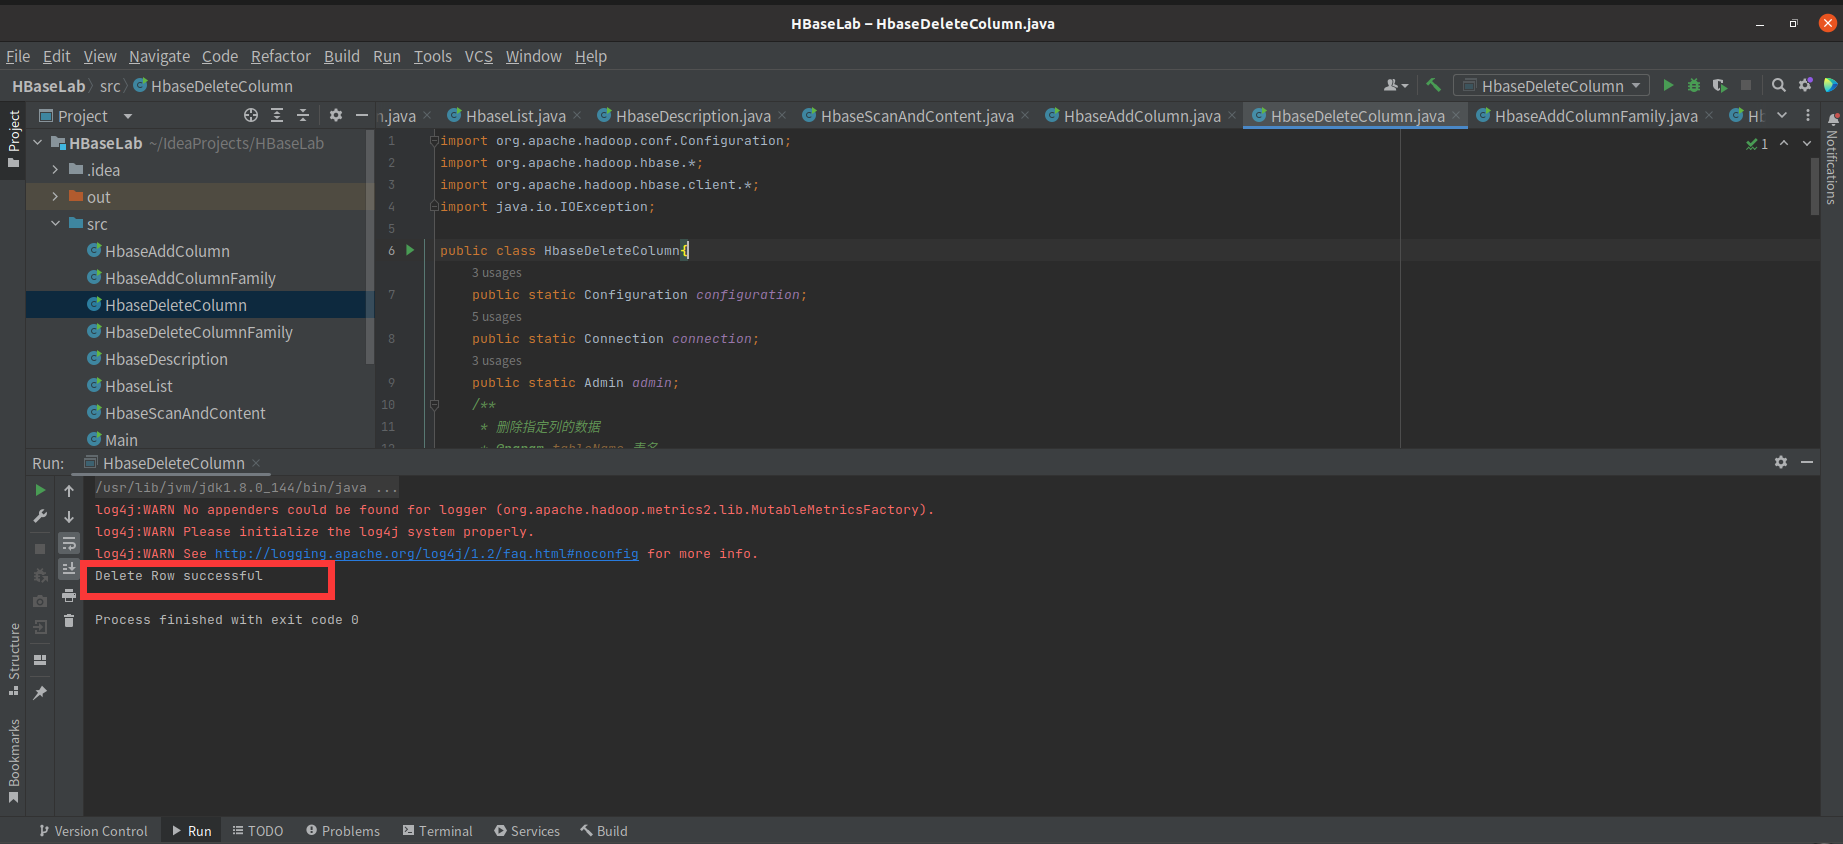
Task: Hide the Run tool window
Action: point(1807,462)
